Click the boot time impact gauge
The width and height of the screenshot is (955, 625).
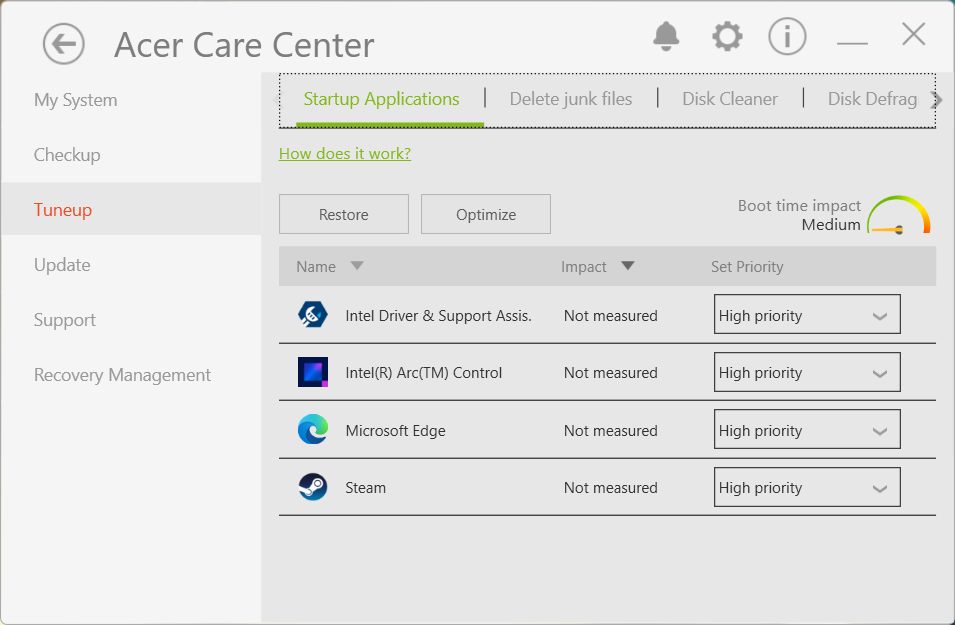[x=898, y=216]
